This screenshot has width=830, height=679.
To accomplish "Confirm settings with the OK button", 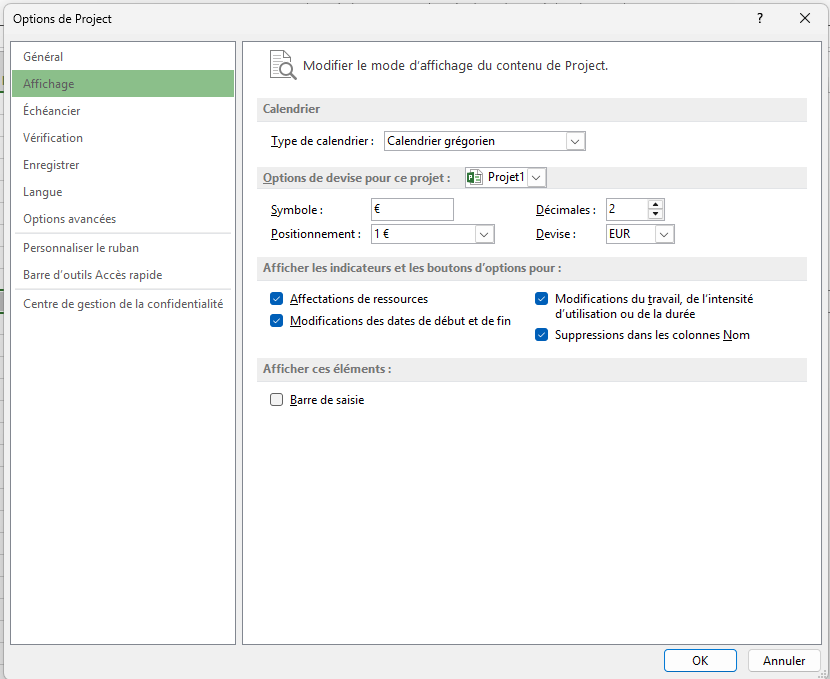I will [x=699, y=660].
